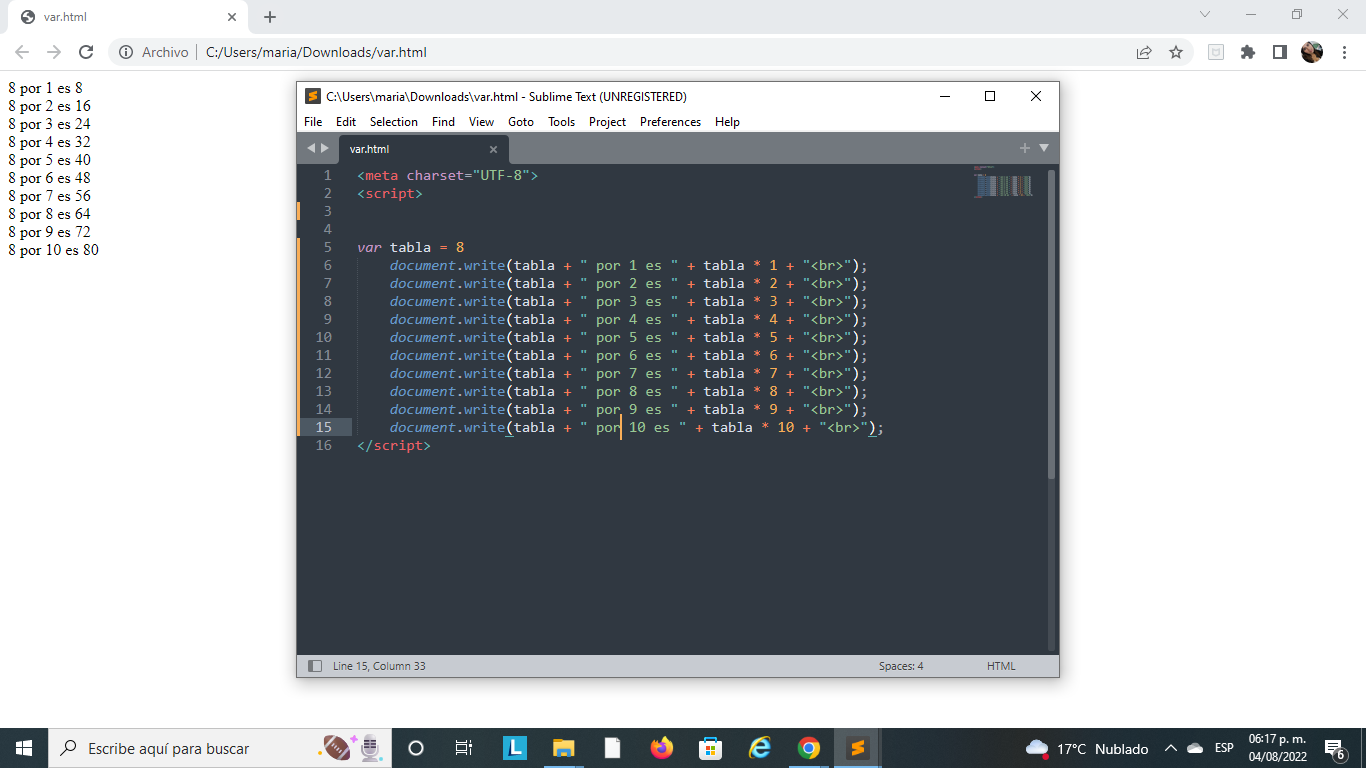Open the Goto menu

click(521, 122)
